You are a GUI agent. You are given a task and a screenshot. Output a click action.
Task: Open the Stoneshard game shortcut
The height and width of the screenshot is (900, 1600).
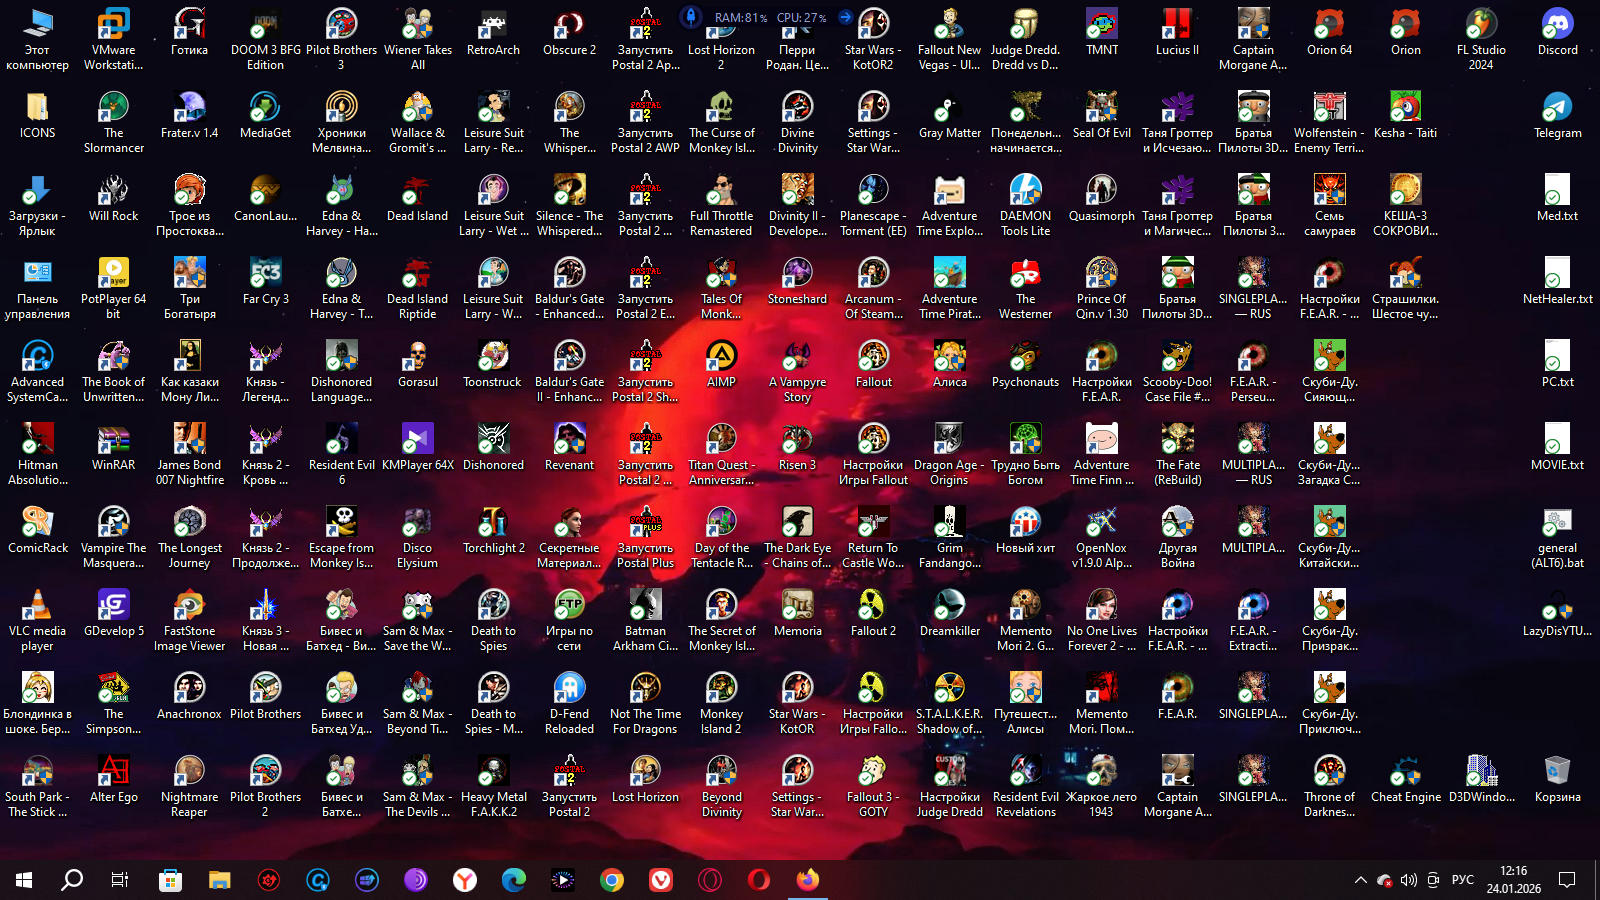(797, 280)
